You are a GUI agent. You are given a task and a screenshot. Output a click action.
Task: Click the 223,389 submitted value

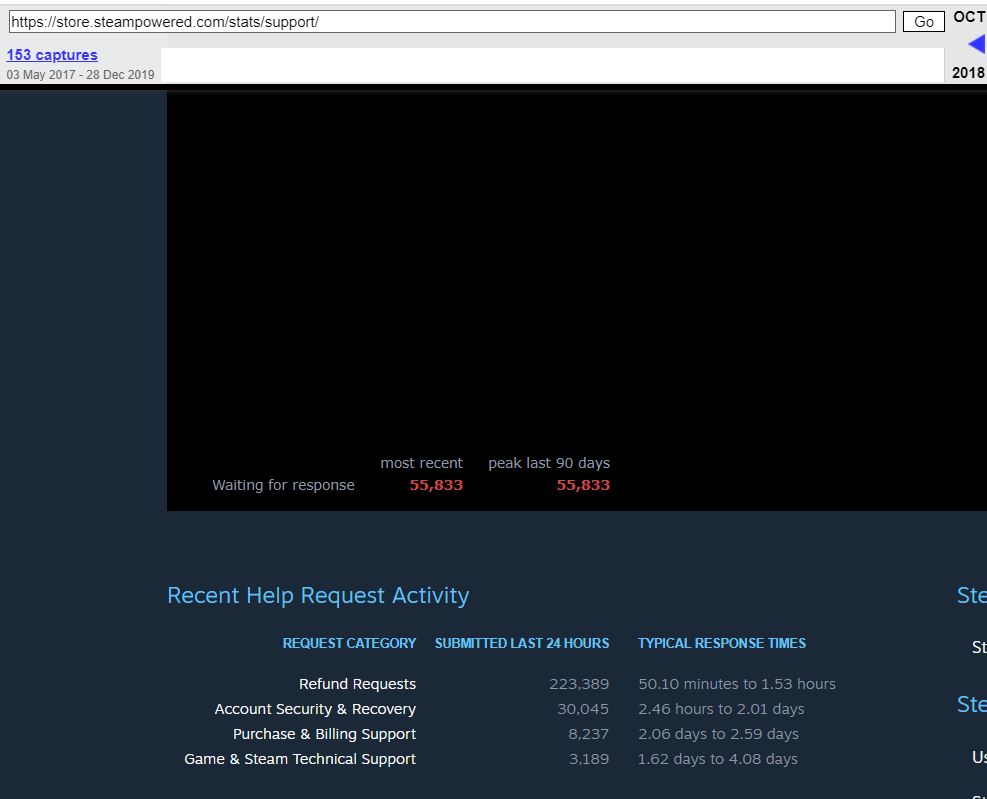[579, 684]
